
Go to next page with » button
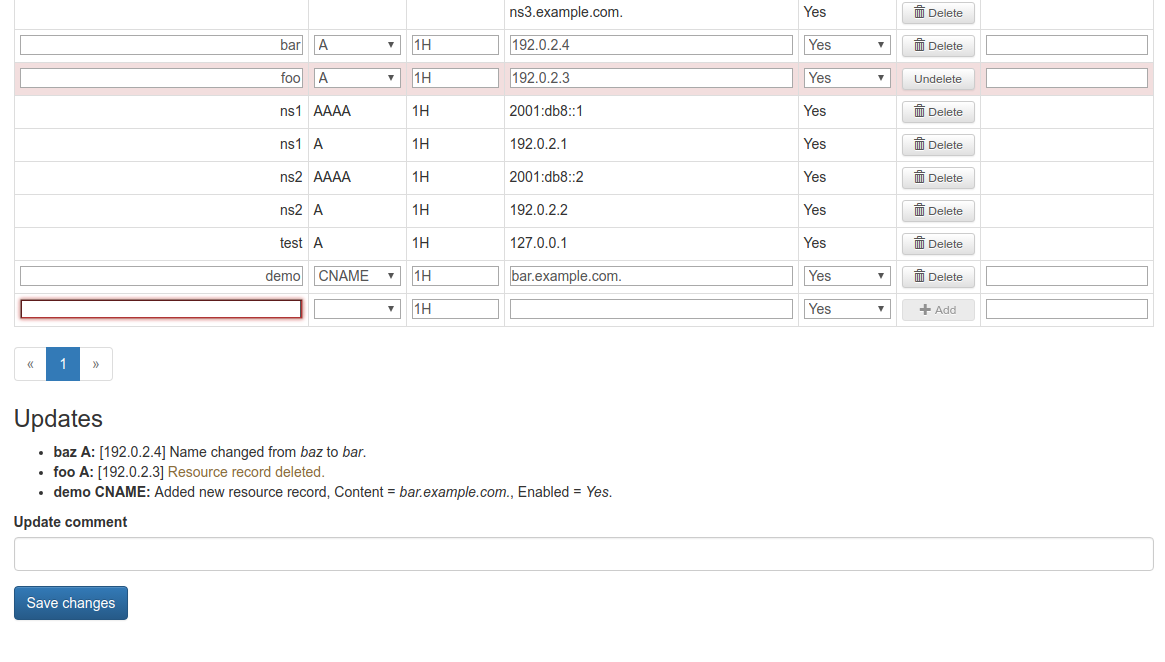(96, 364)
